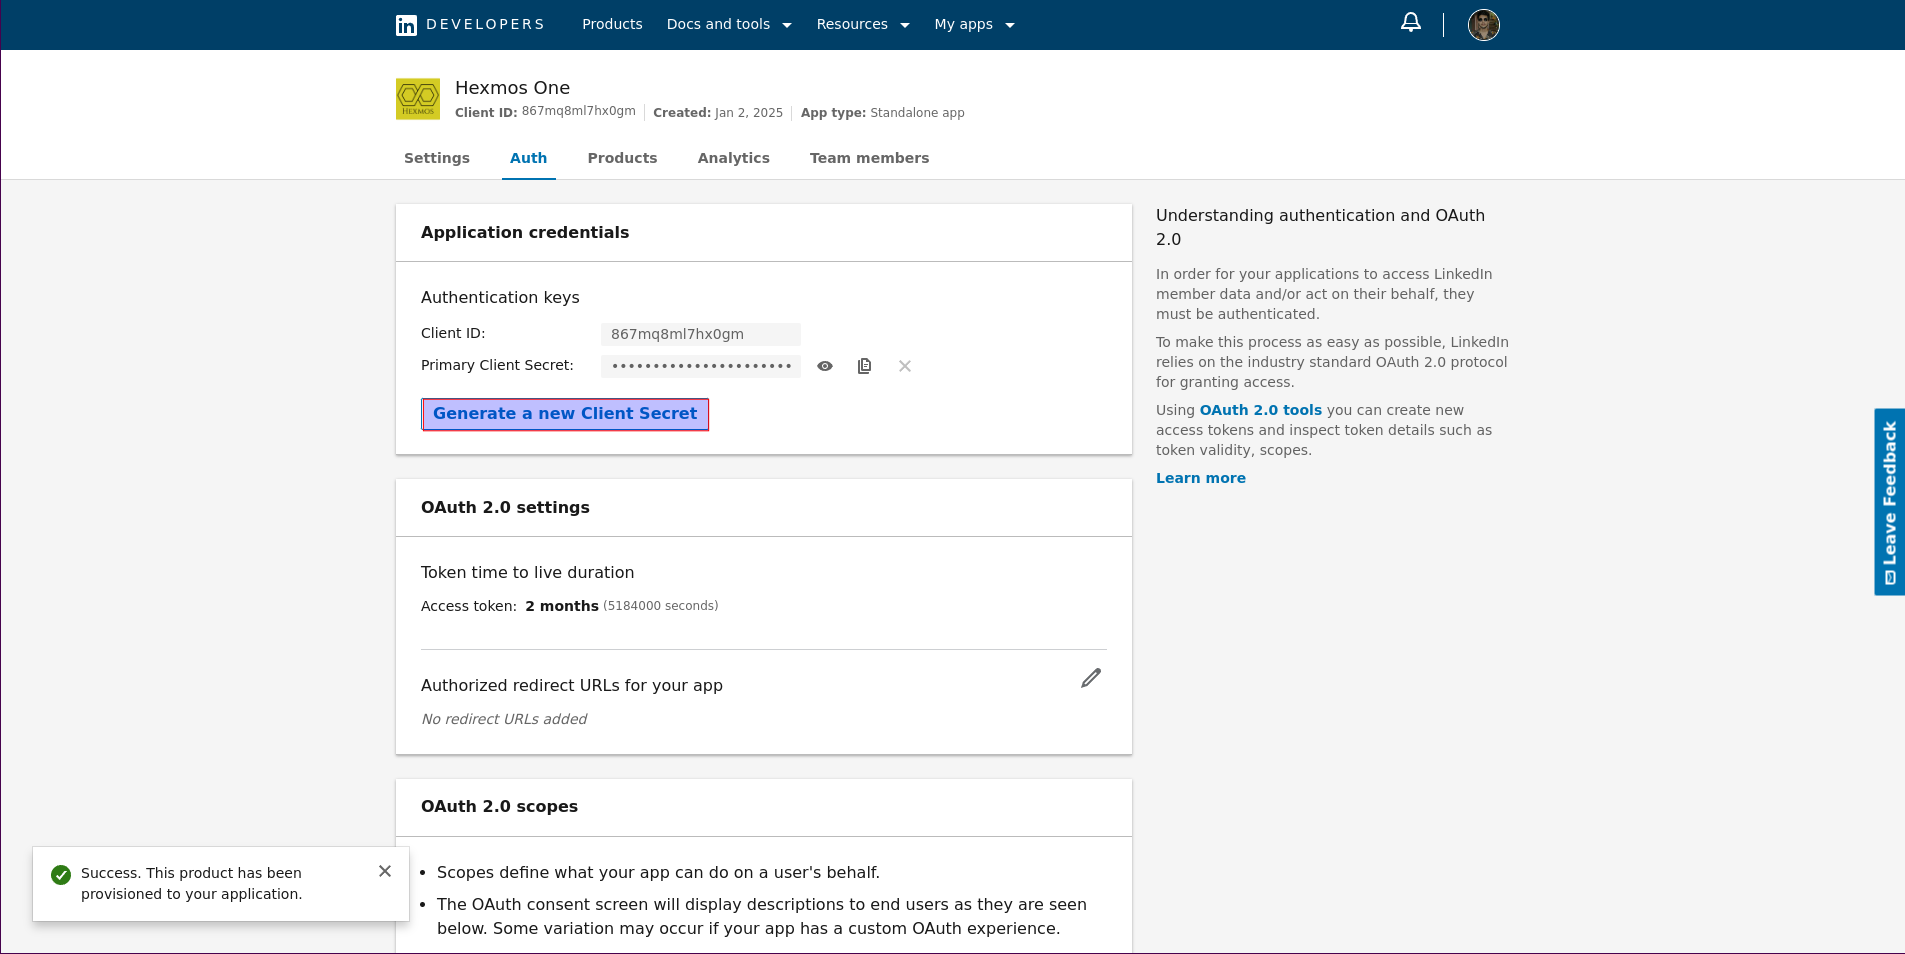Screen dimensions: 1905x954
Task: Follow the Learn more link
Action: [1200, 478]
